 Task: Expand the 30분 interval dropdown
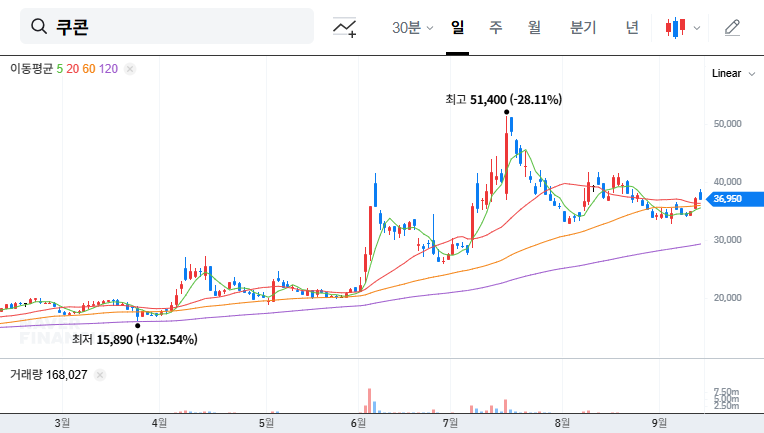tap(412, 27)
